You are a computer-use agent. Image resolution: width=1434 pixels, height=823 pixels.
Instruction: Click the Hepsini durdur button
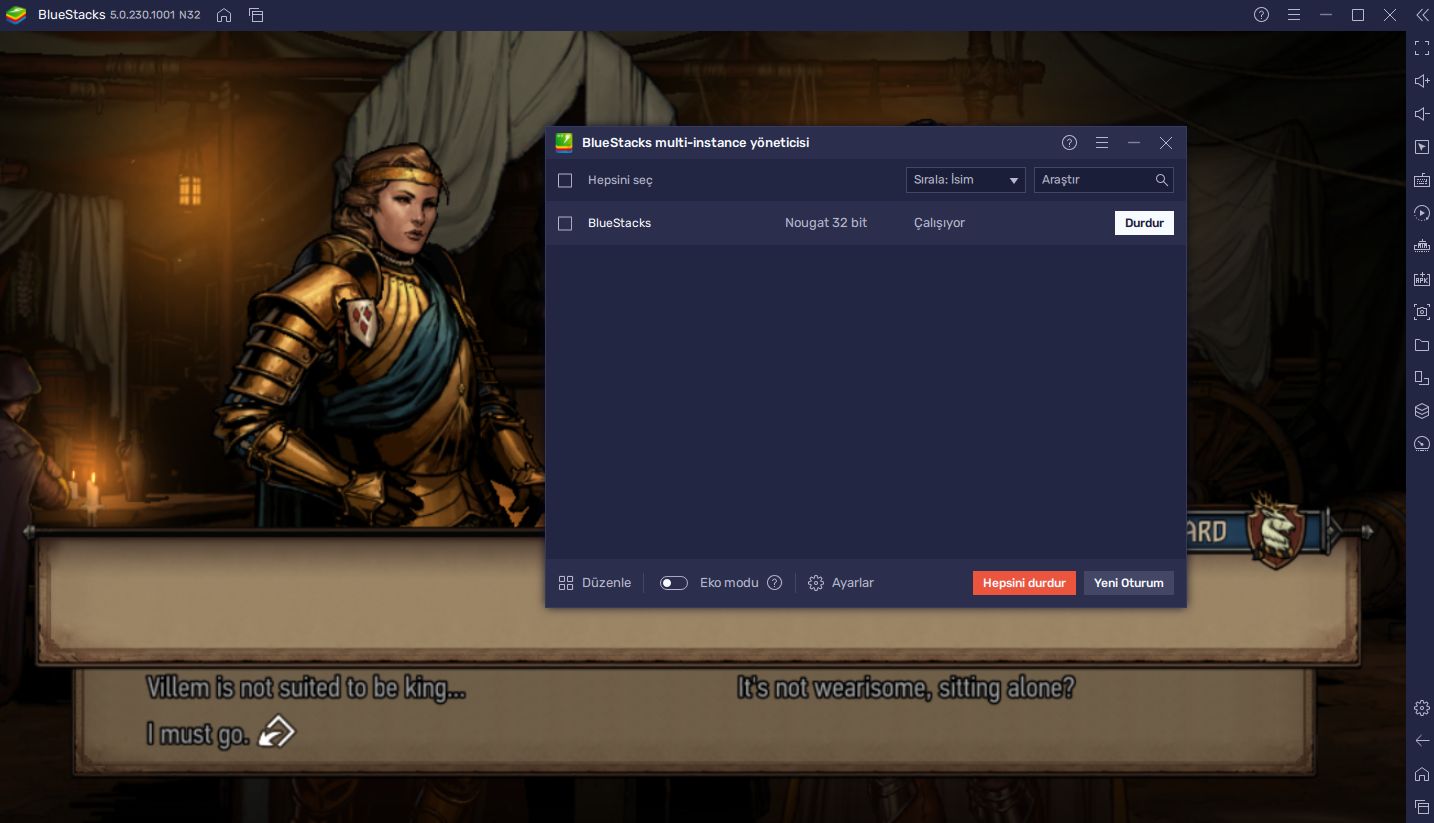click(1024, 583)
